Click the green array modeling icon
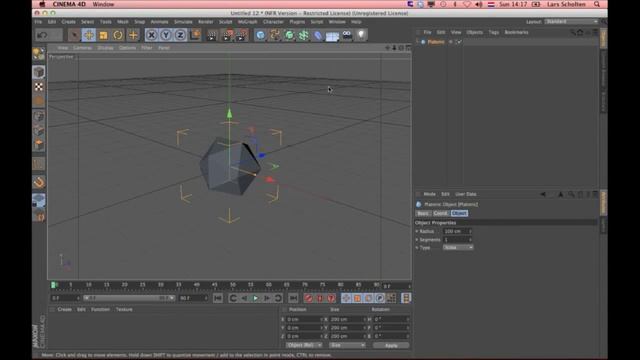 [x=303, y=35]
